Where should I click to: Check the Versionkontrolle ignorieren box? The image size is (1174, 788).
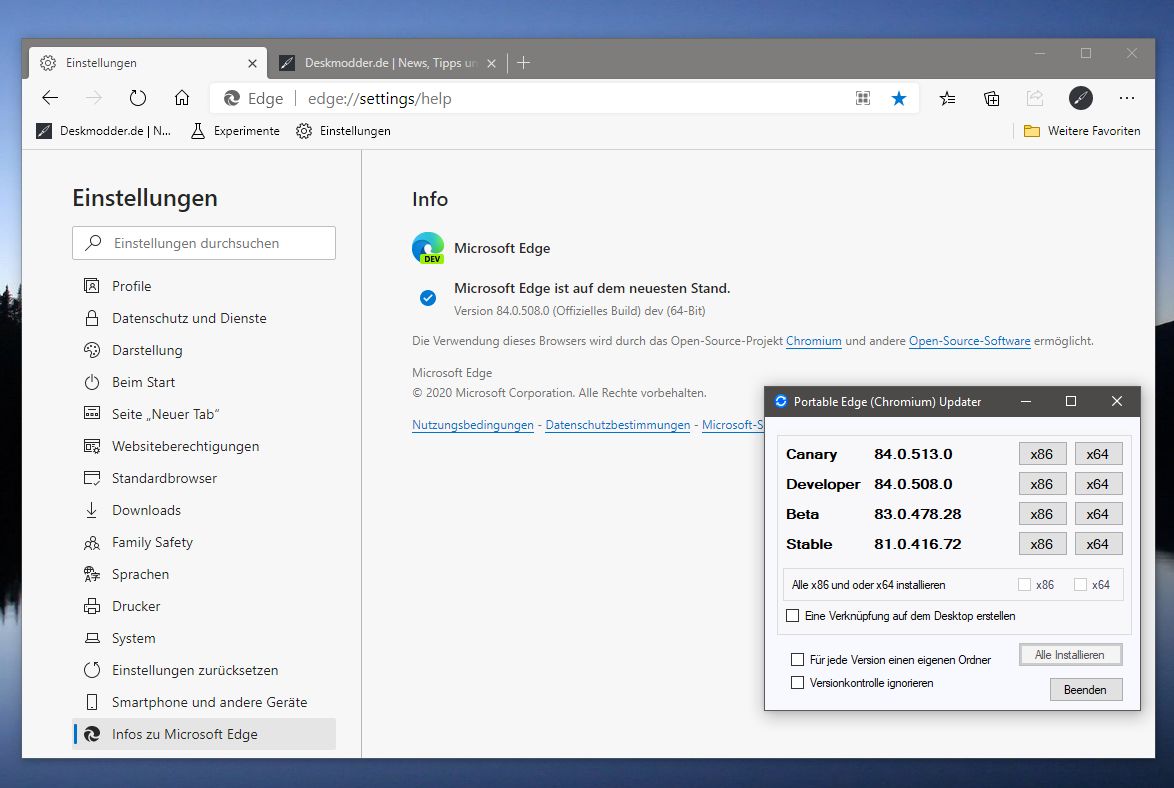[x=797, y=683]
